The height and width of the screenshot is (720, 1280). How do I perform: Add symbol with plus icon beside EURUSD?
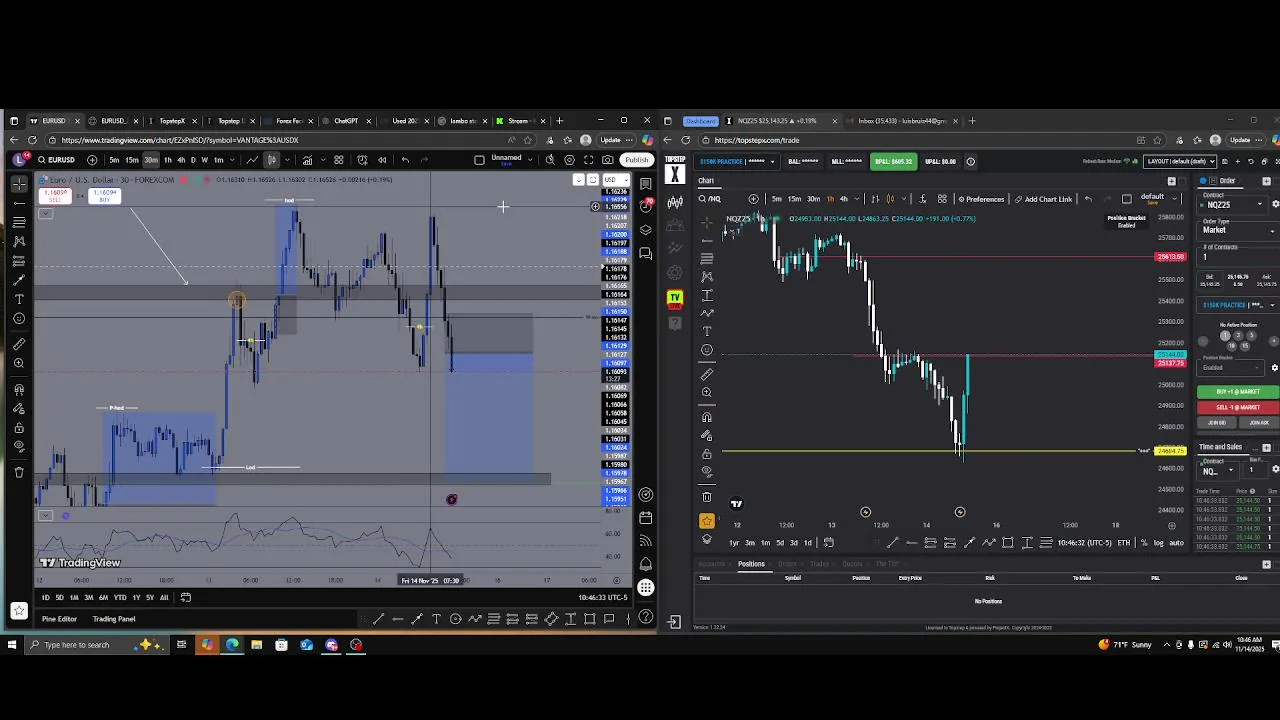click(x=92, y=160)
